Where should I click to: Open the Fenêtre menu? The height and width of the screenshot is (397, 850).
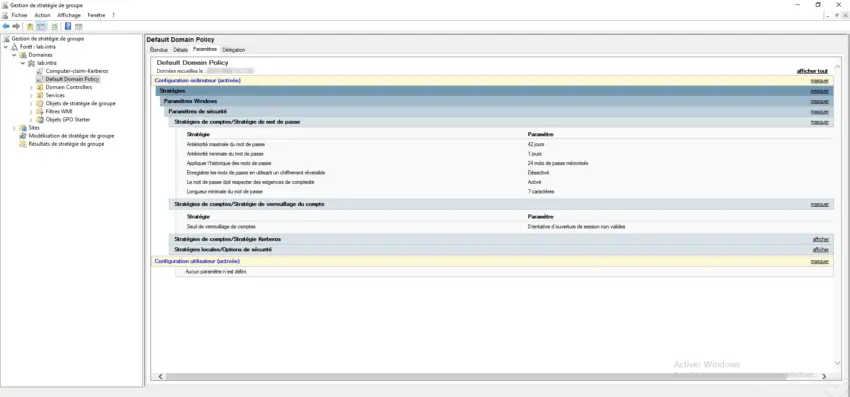click(x=96, y=15)
